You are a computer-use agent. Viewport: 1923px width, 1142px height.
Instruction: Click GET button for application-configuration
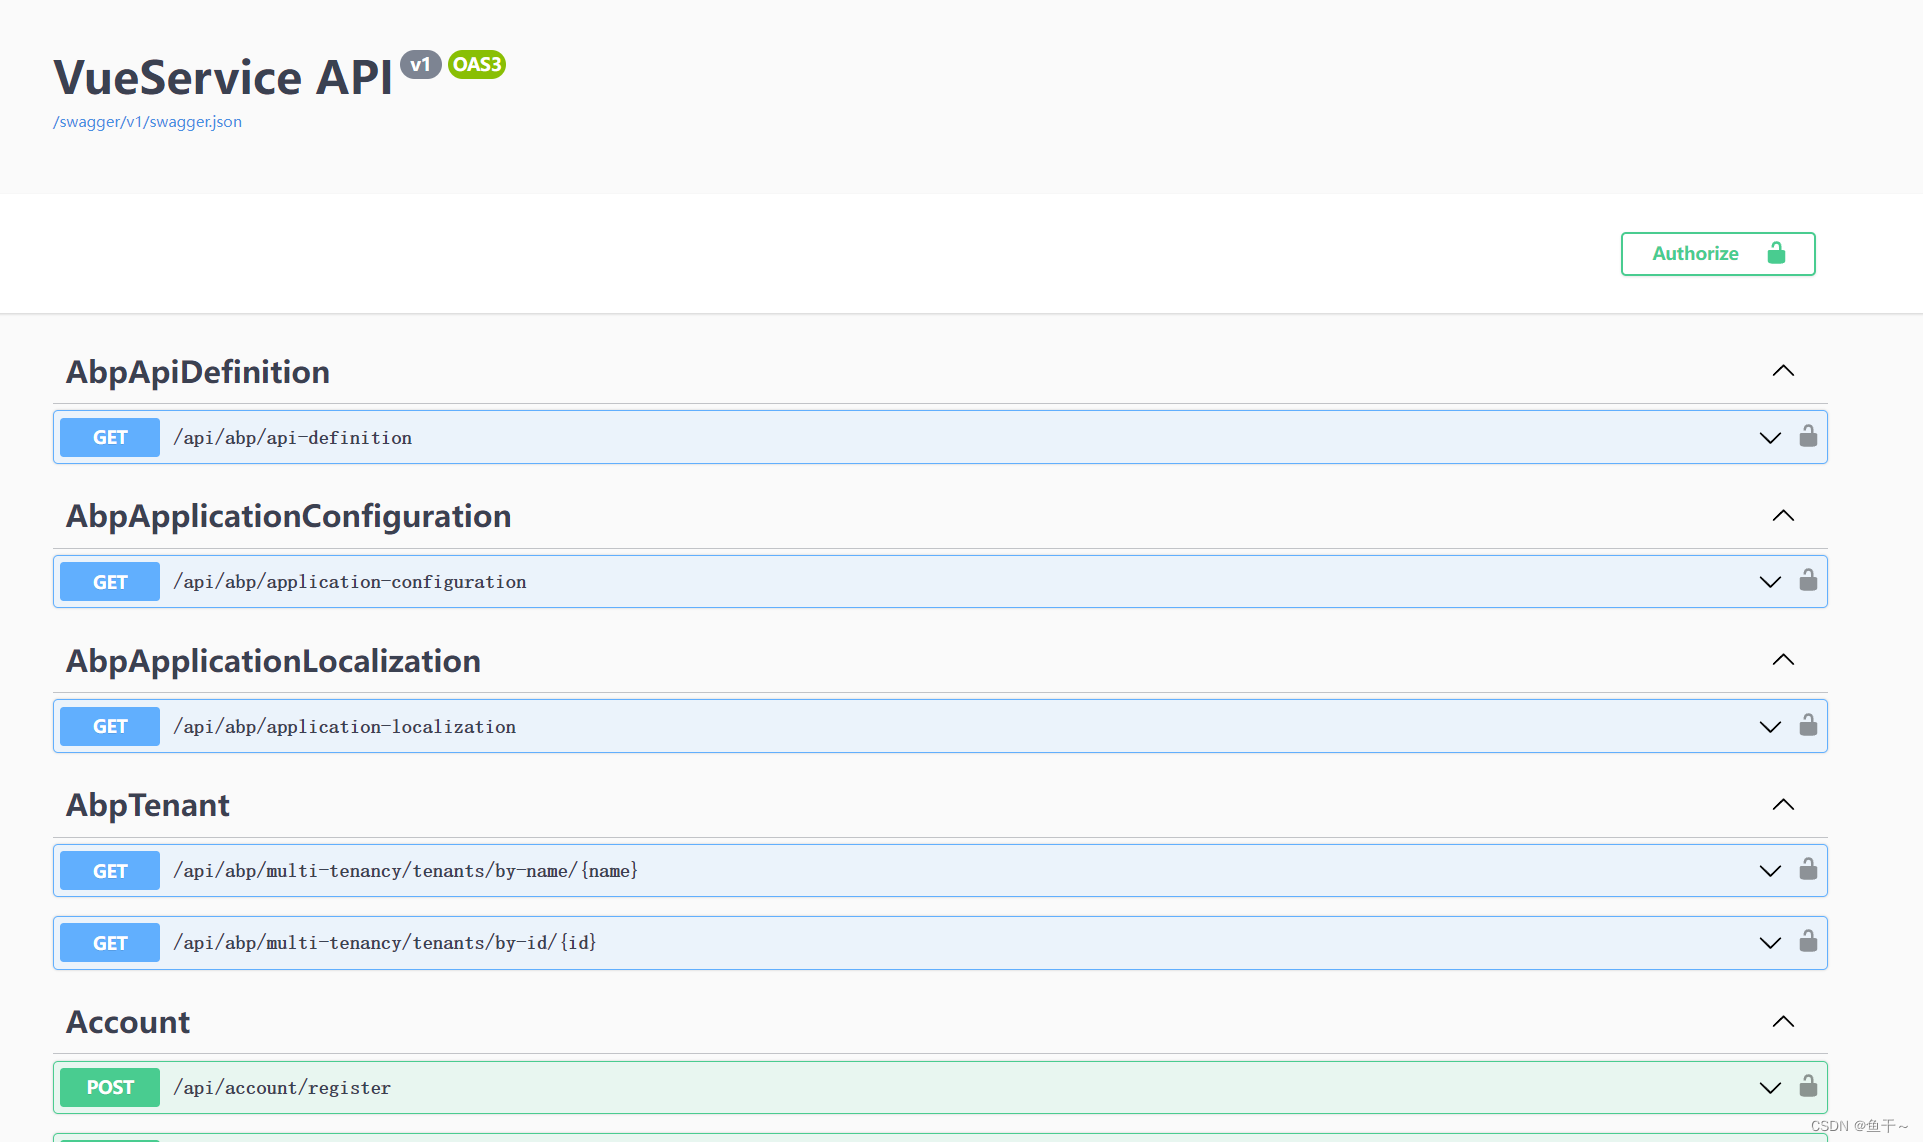(110, 582)
